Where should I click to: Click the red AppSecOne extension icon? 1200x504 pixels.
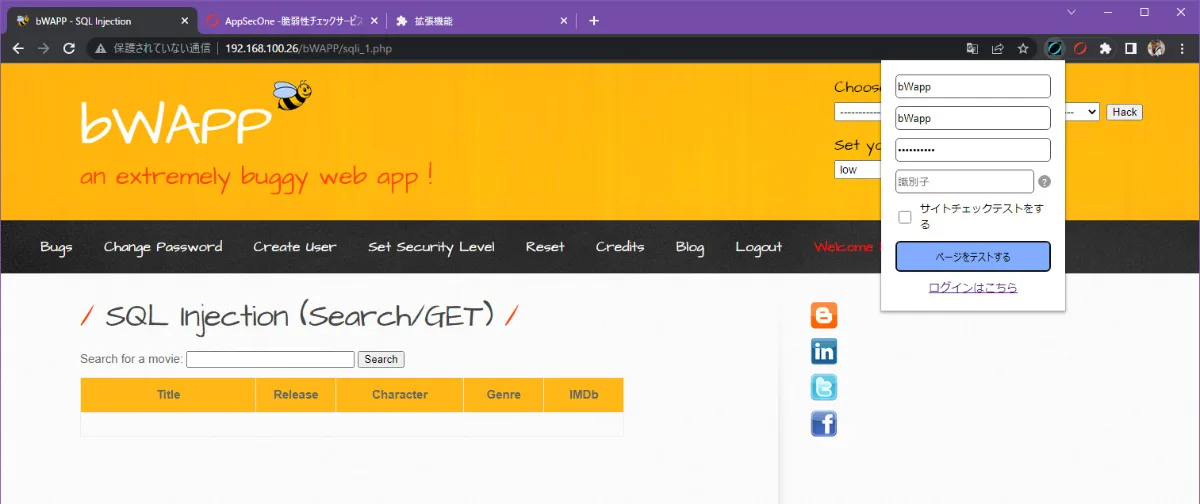pyautogui.click(x=1080, y=48)
